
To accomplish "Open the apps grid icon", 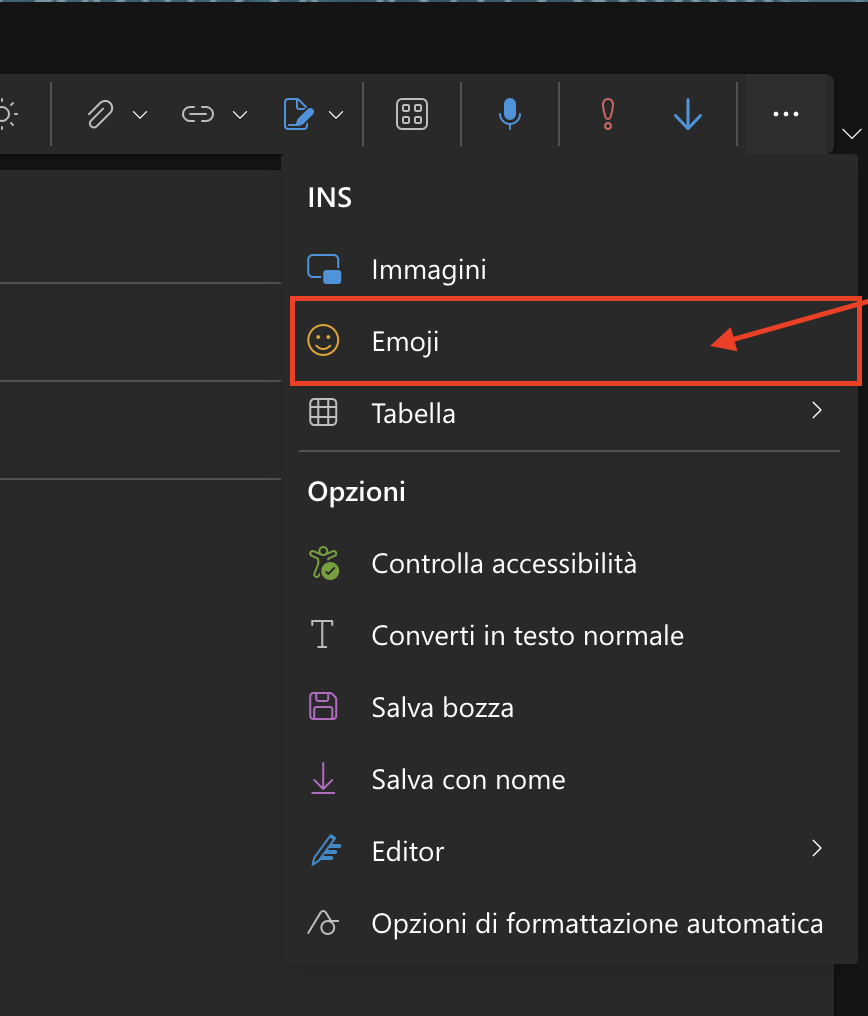I will [x=412, y=114].
